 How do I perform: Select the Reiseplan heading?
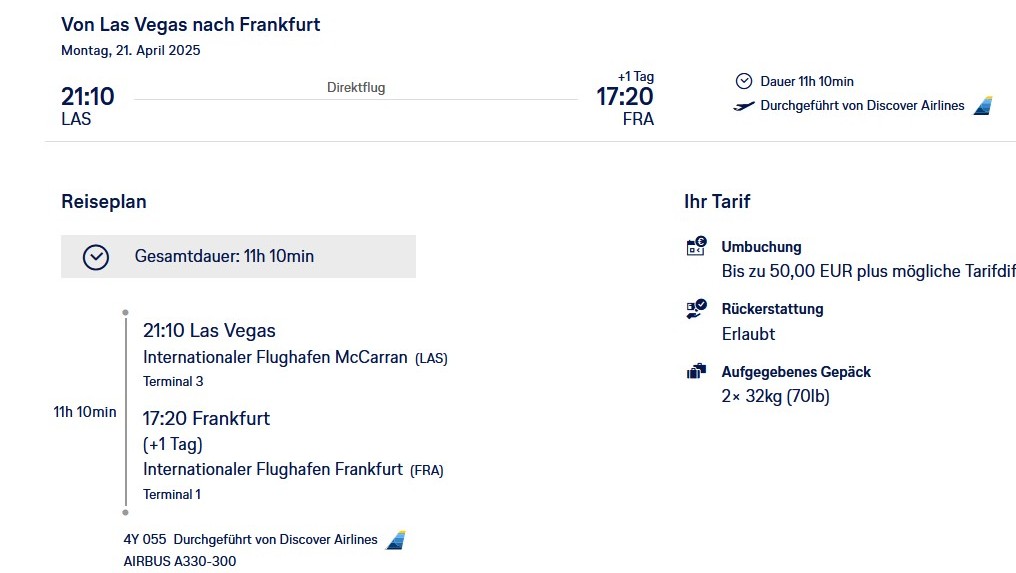point(104,202)
